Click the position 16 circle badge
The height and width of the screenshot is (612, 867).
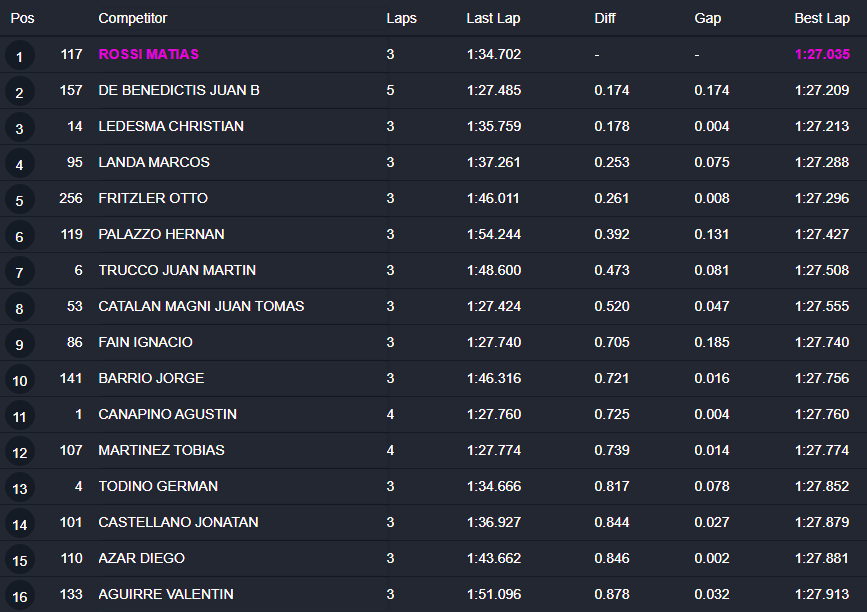pos(19,596)
